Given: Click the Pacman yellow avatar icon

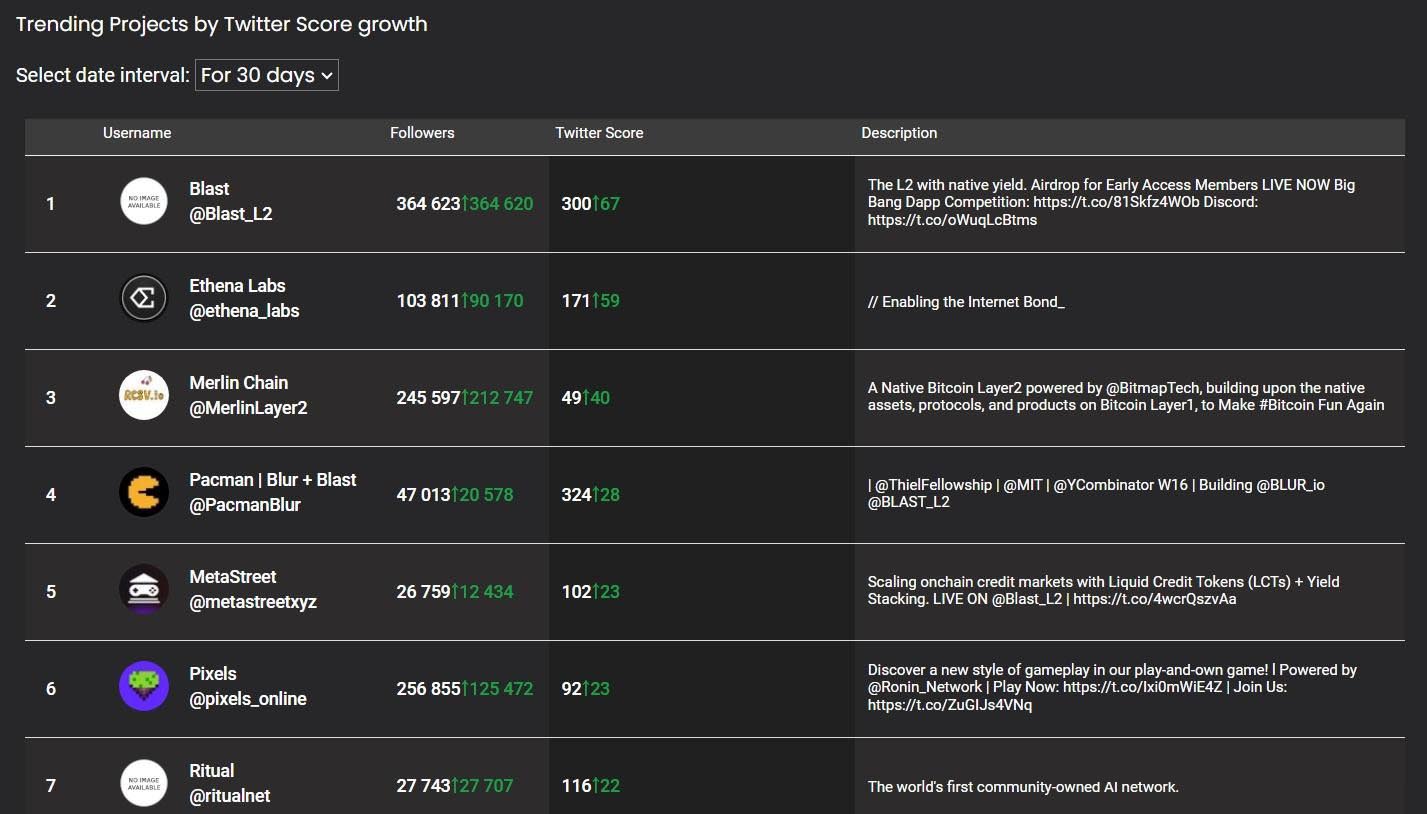Looking at the screenshot, I should pos(144,493).
